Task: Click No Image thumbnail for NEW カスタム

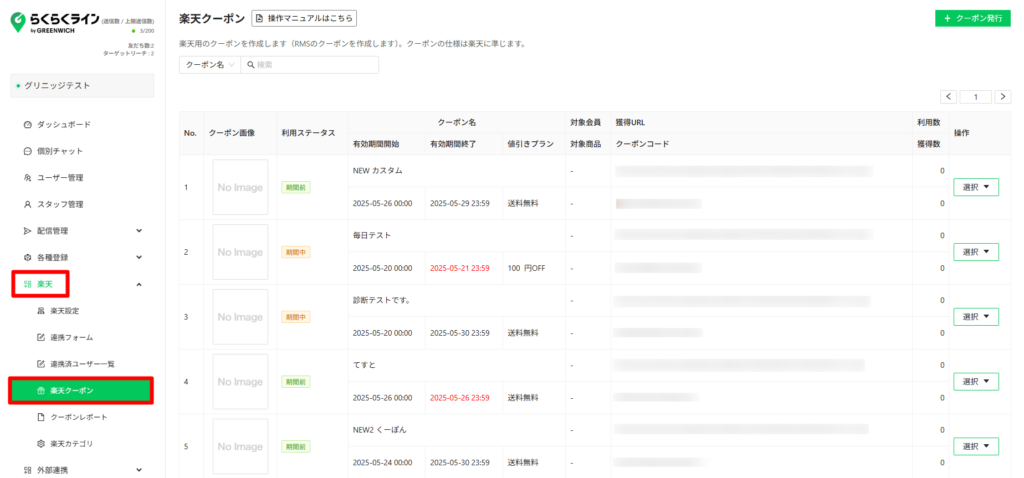Action: tap(240, 187)
